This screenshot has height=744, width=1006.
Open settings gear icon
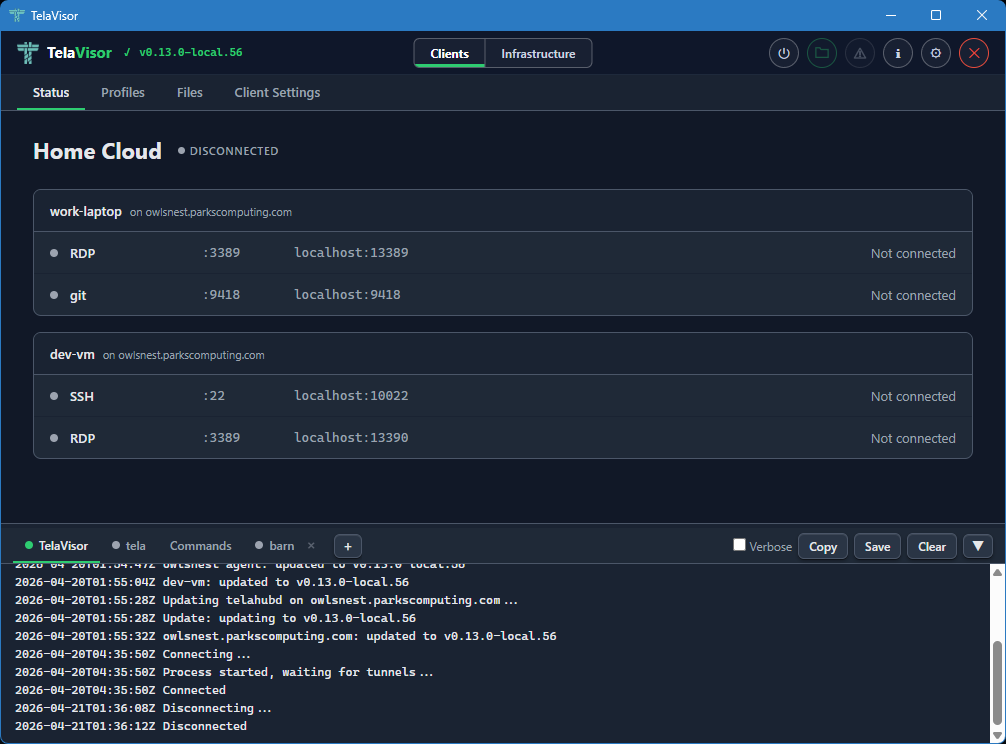(936, 54)
